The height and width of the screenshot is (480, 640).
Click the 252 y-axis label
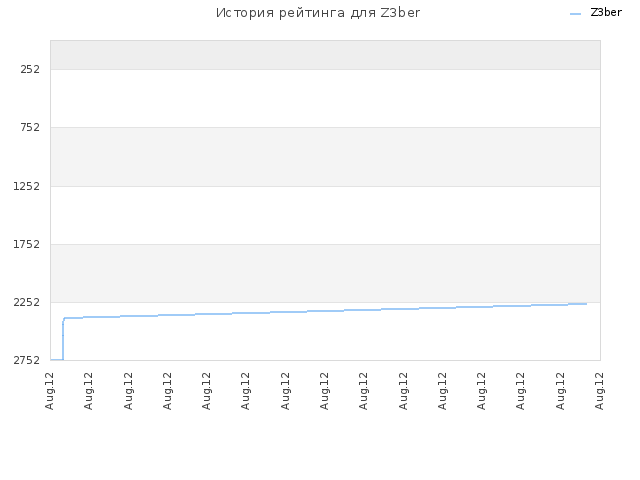tap(30, 69)
